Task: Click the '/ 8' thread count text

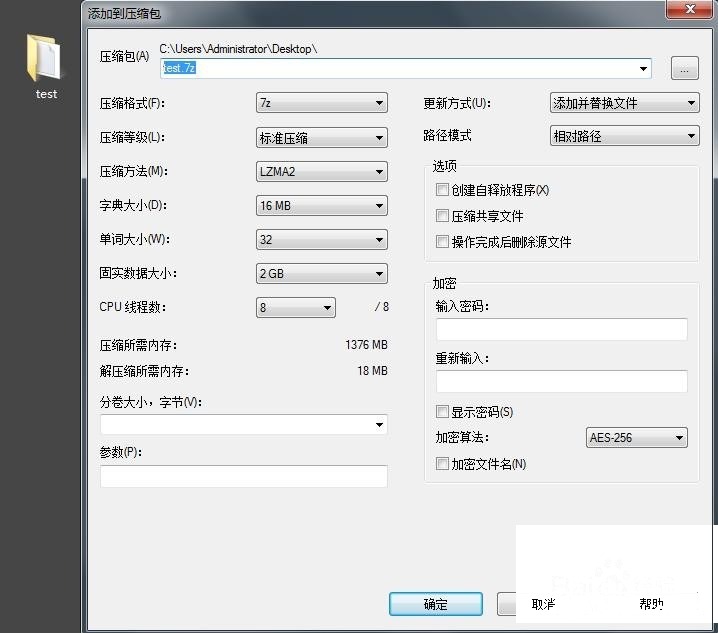Action: 381,307
